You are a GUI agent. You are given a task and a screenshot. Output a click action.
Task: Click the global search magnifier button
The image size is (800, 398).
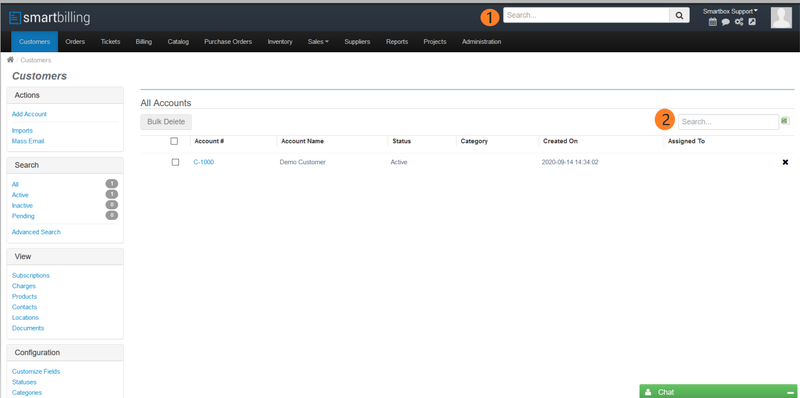click(679, 15)
